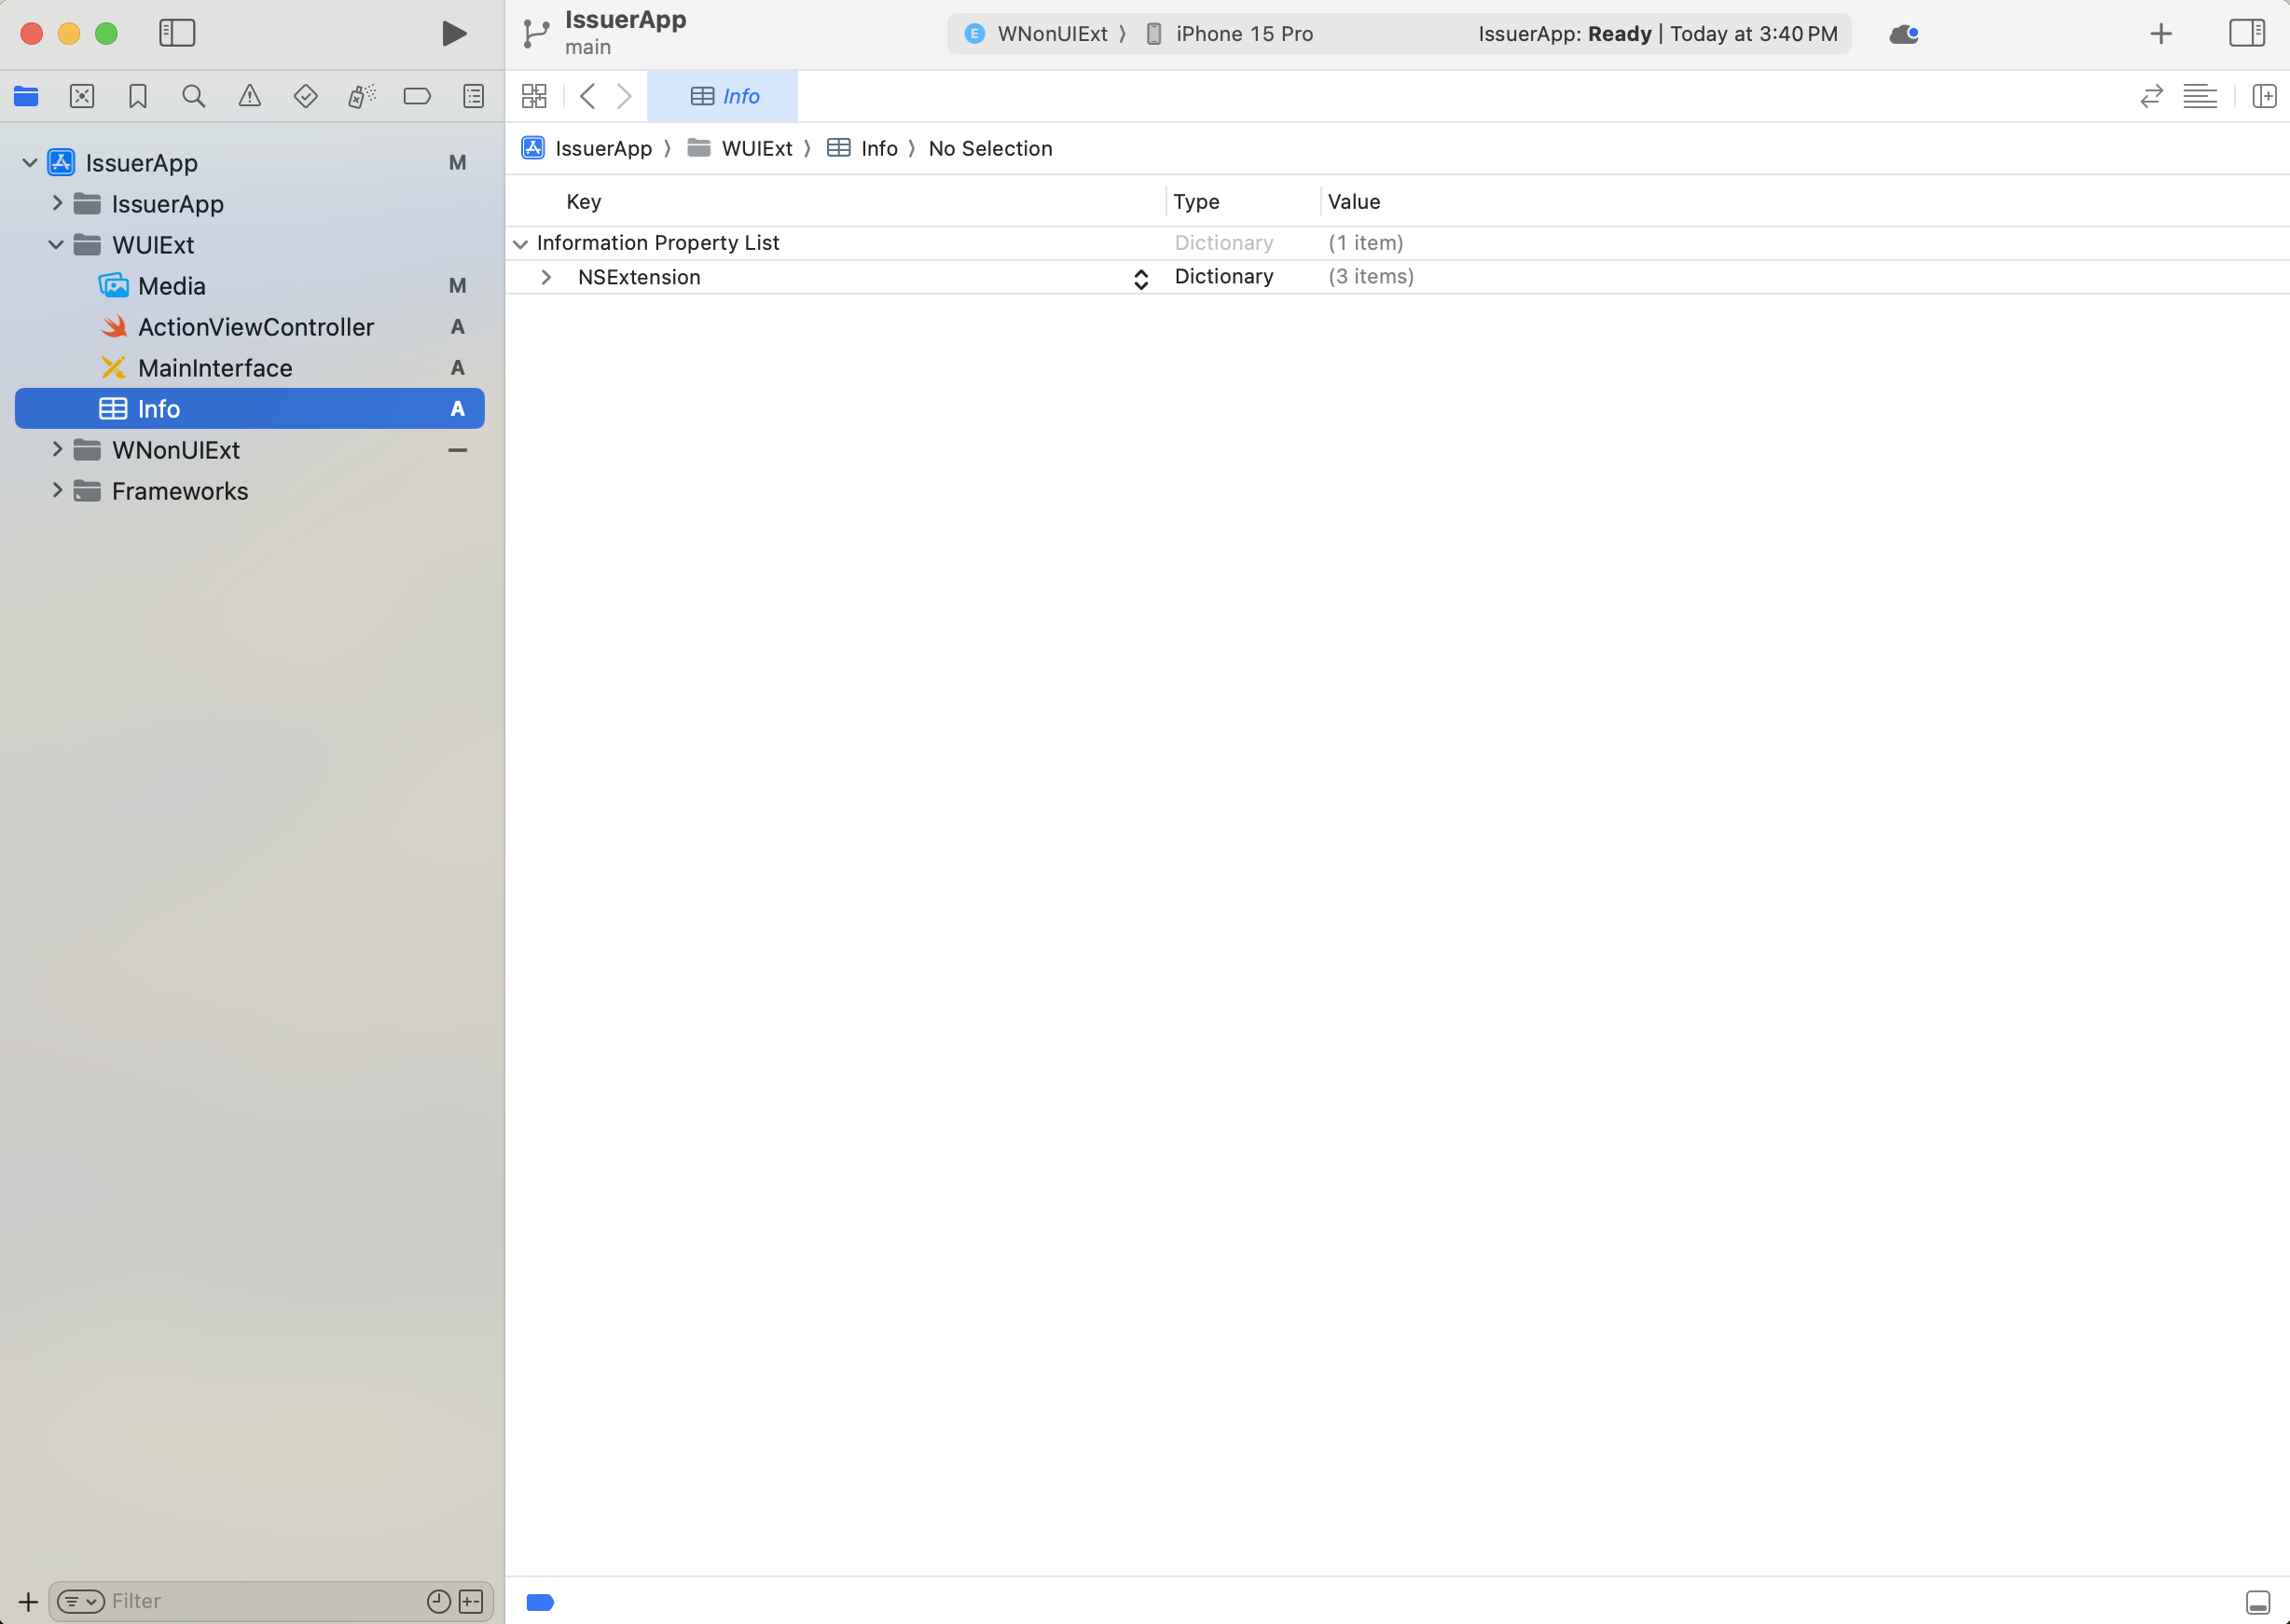Click the blue tag indicator at bottom

coord(540,1602)
